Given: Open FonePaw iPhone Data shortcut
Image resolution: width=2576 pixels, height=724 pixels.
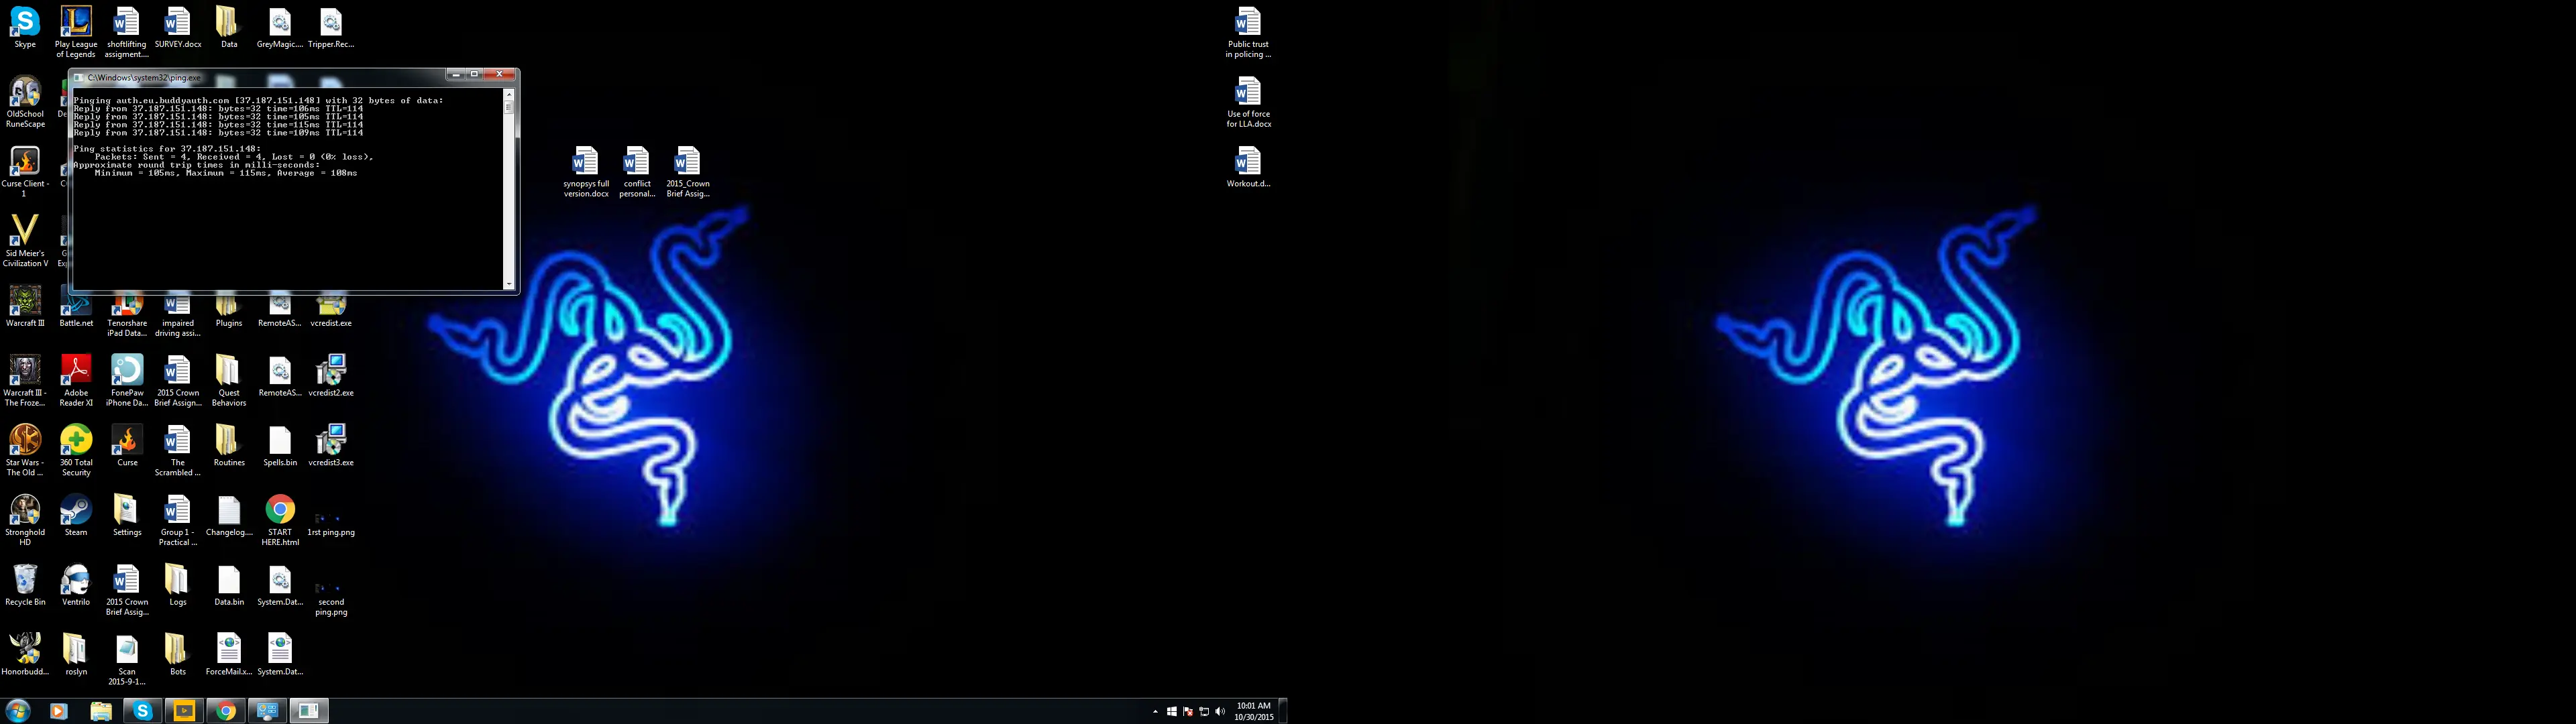Looking at the screenshot, I should coord(127,381).
